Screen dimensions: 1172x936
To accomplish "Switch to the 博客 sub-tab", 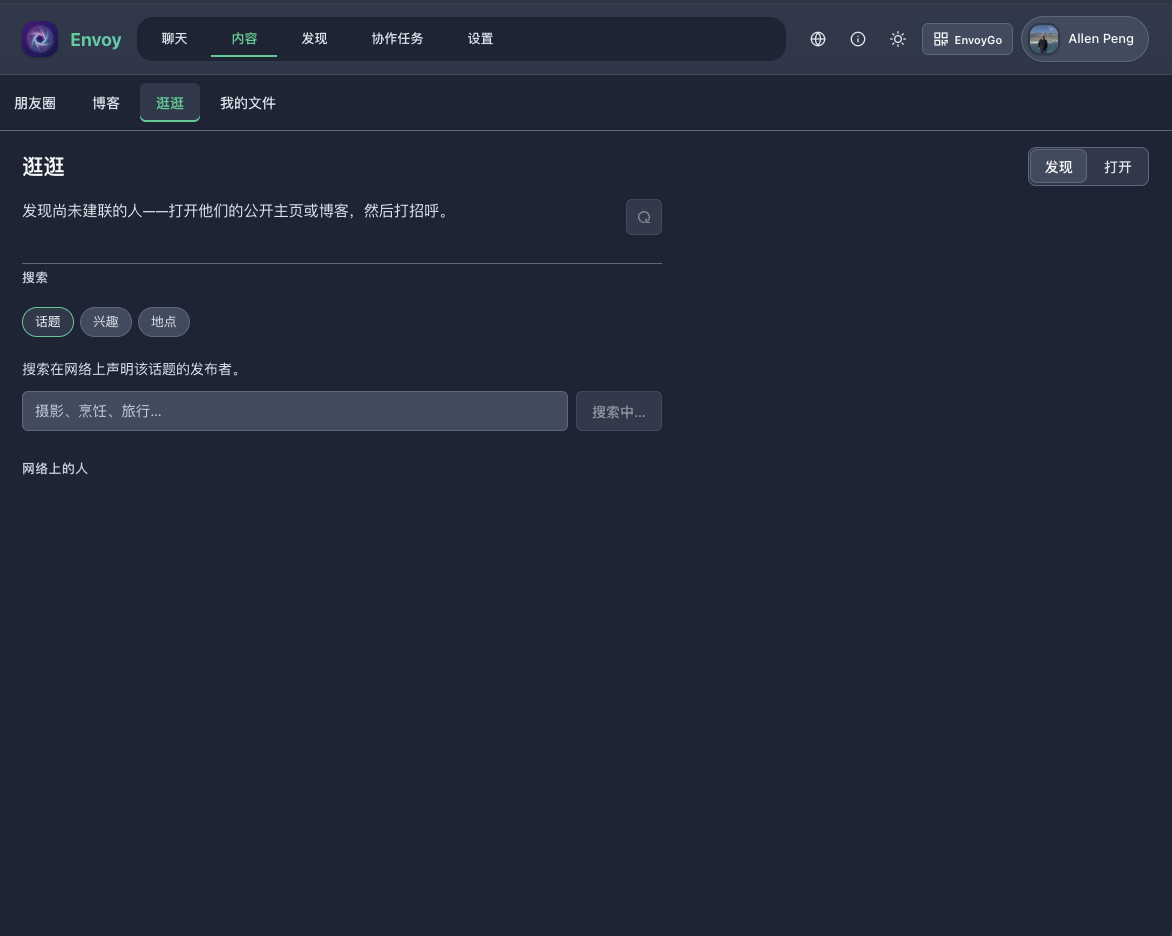I will tap(106, 103).
